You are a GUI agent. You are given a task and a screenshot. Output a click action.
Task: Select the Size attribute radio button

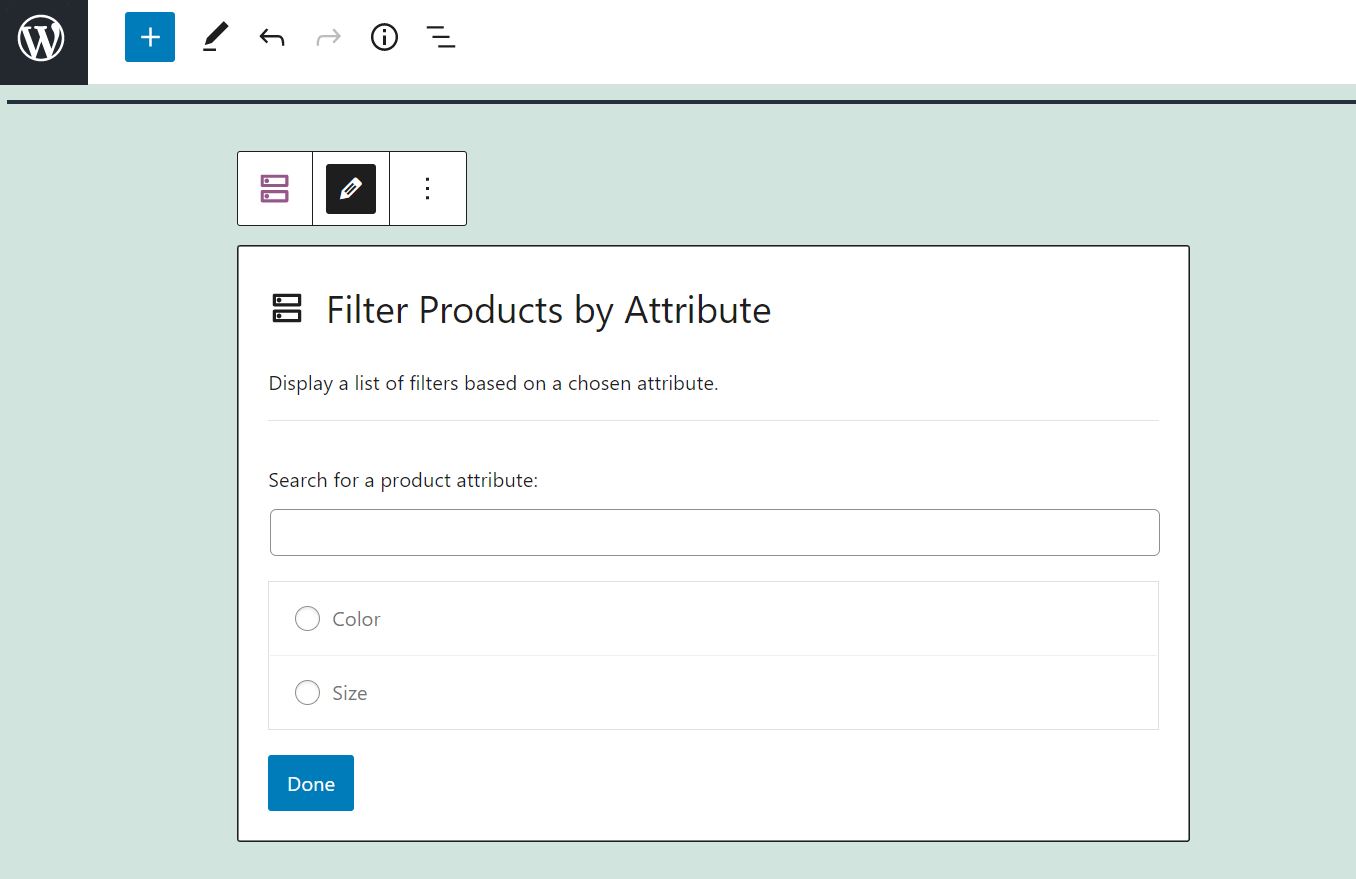pyautogui.click(x=307, y=692)
